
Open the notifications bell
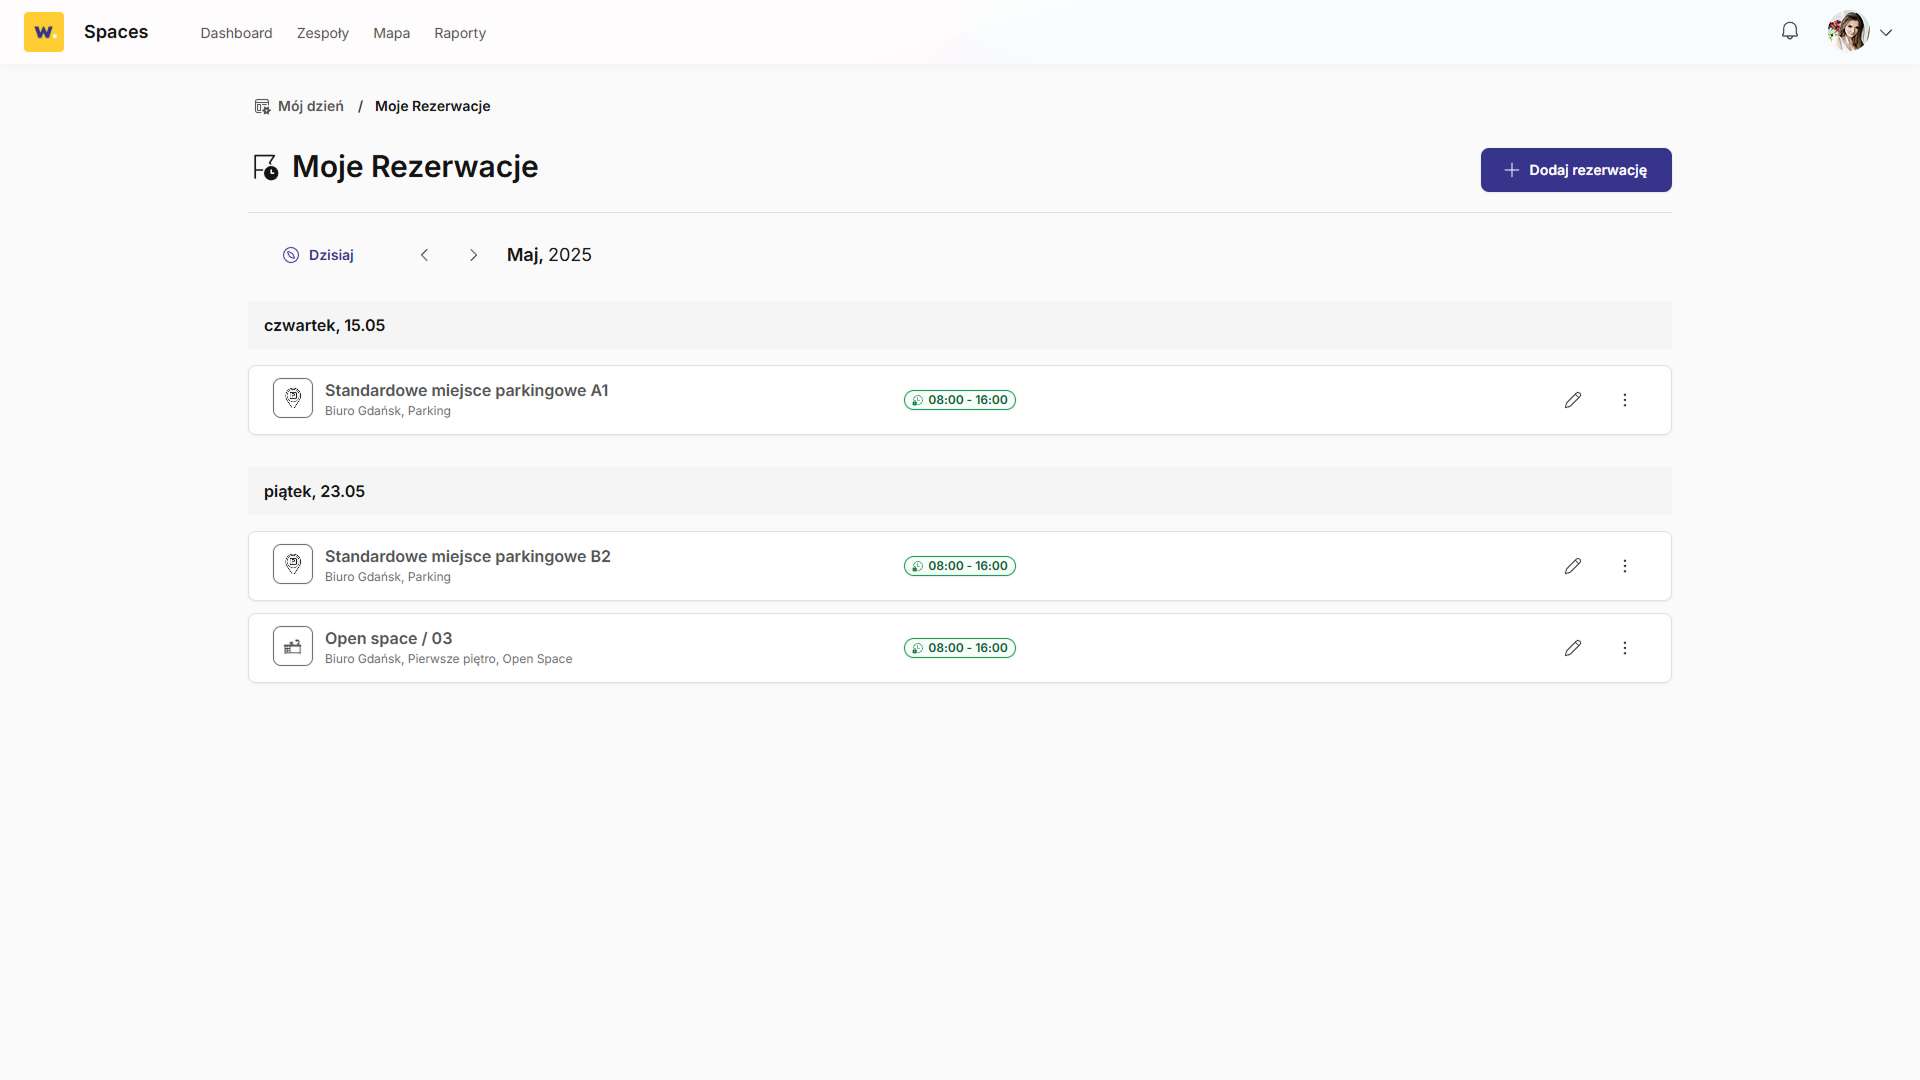click(1790, 32)
